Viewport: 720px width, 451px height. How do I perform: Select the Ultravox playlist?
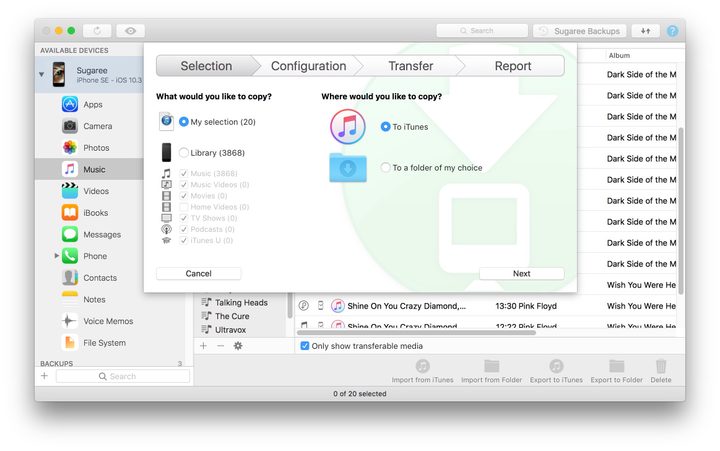click(230, 330)
